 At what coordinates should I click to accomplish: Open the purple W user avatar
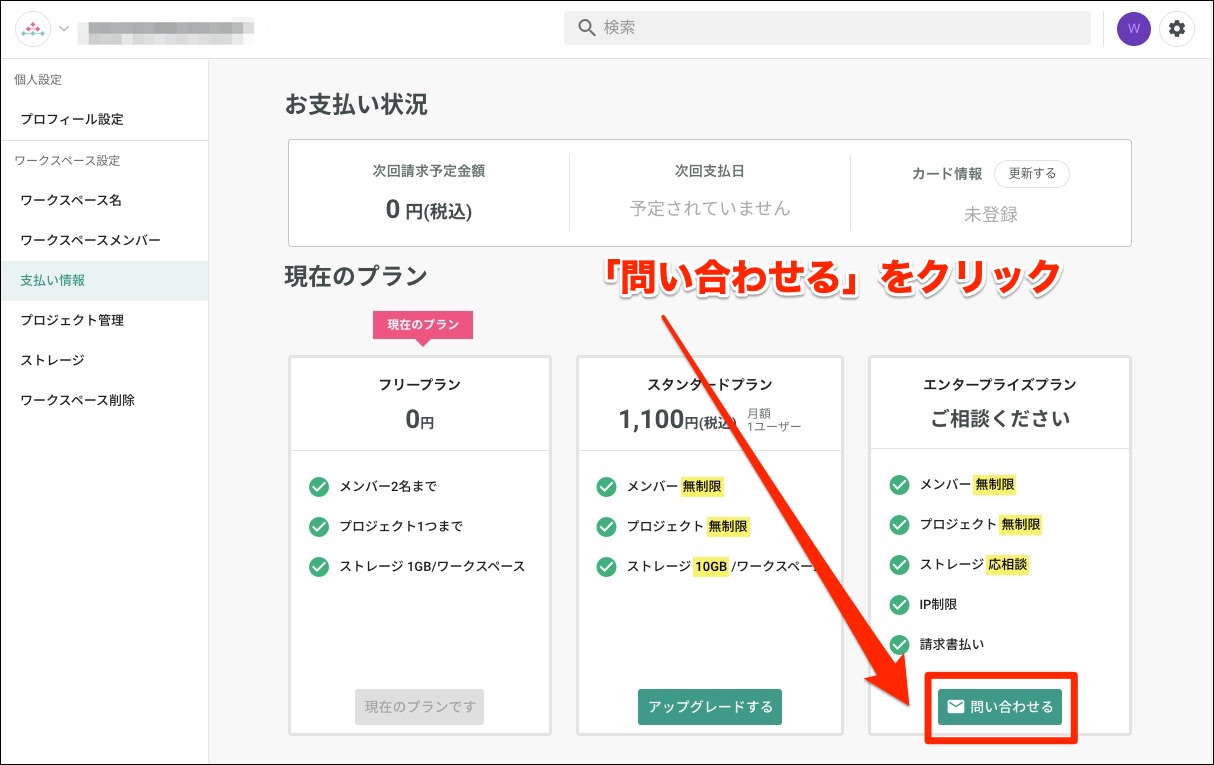[1133, 29]
